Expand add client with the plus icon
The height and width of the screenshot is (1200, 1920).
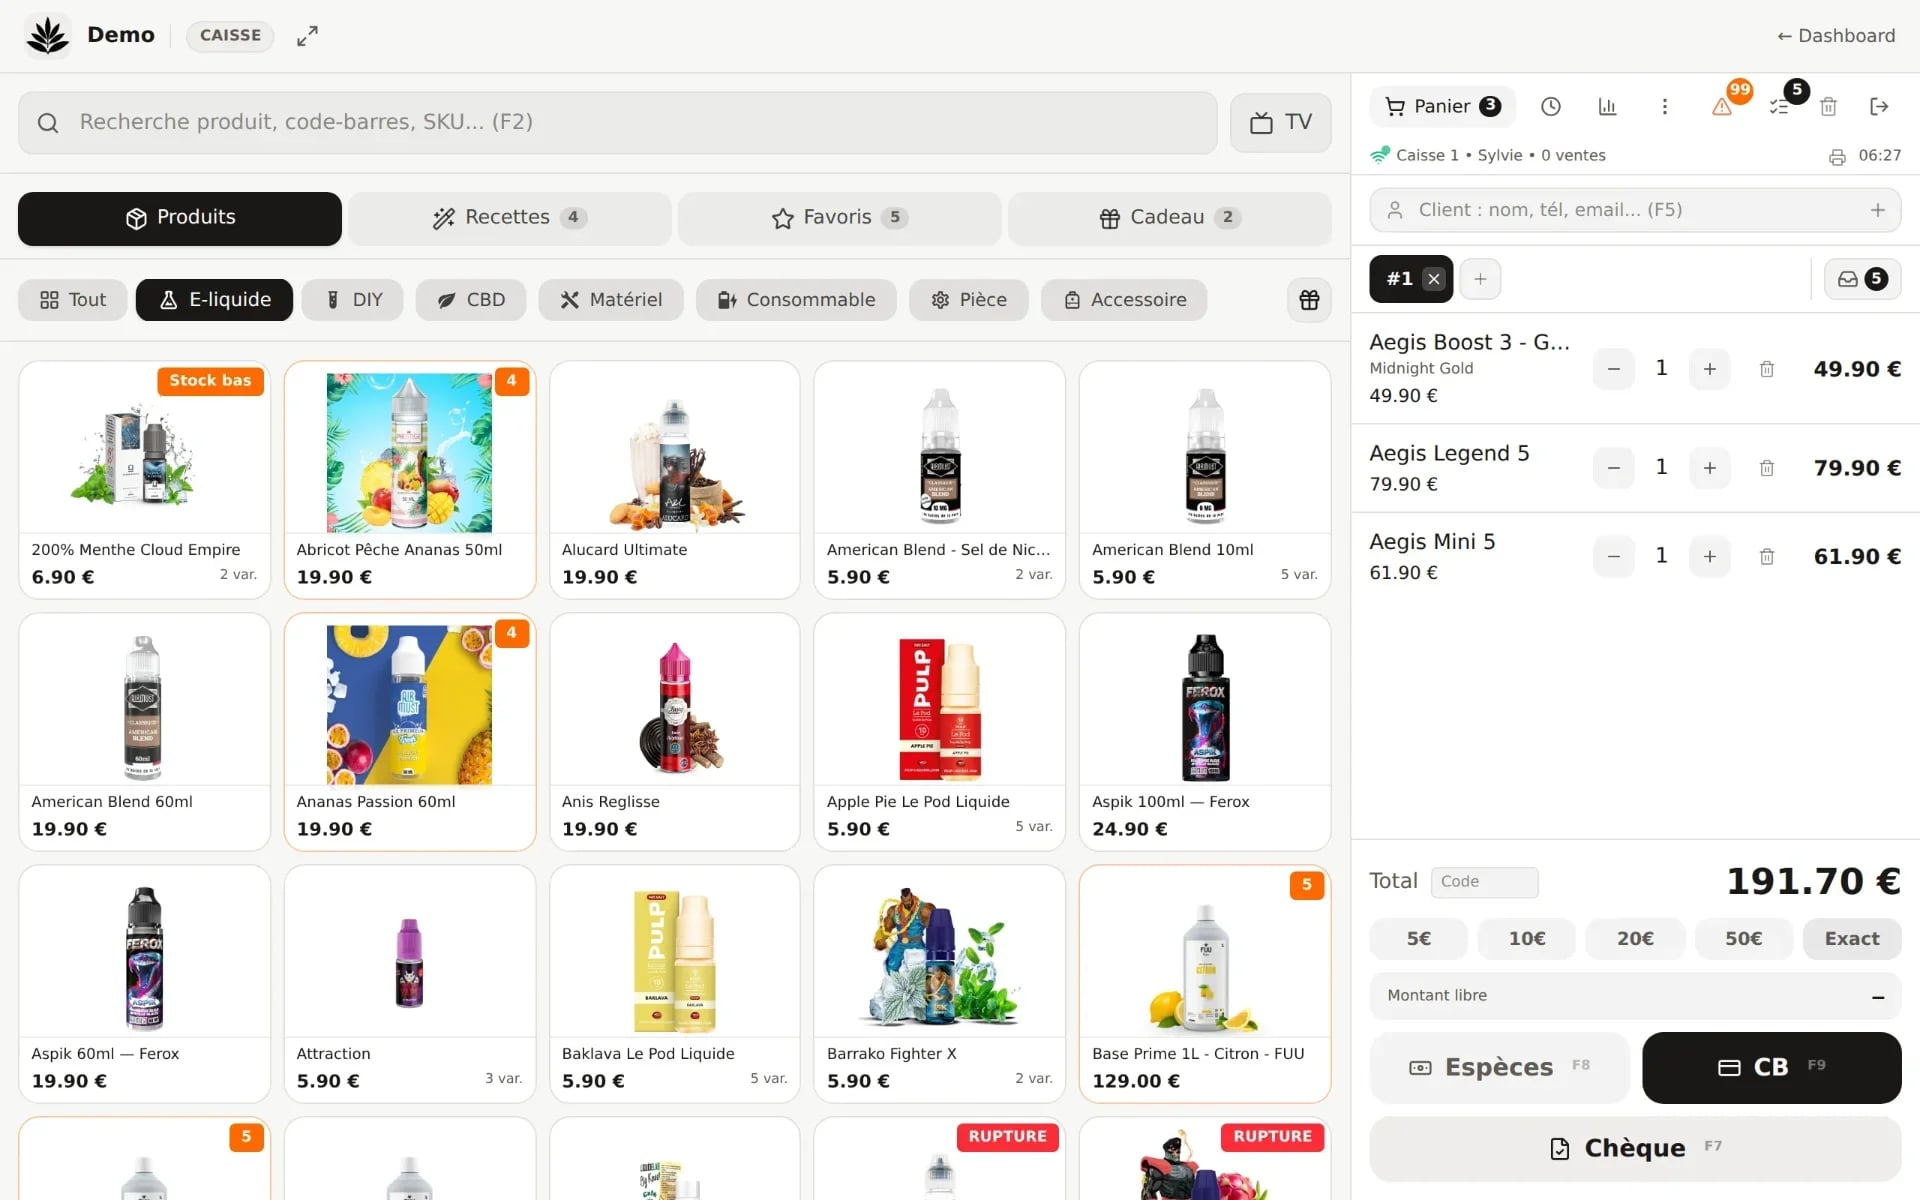[x=1877, y=210]
